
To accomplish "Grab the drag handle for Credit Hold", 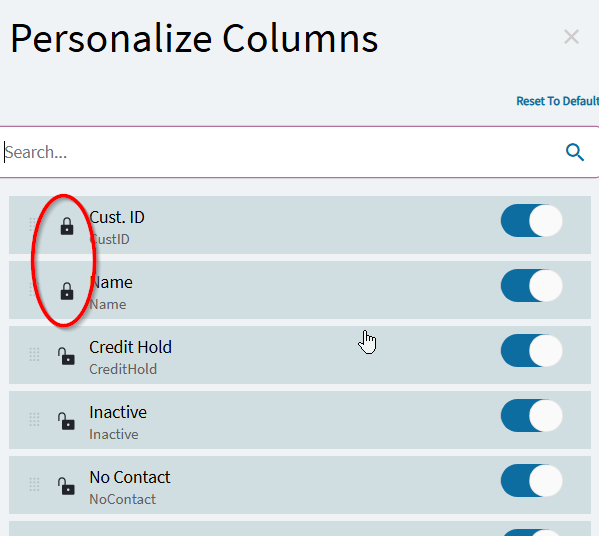I will pos(34,355).
